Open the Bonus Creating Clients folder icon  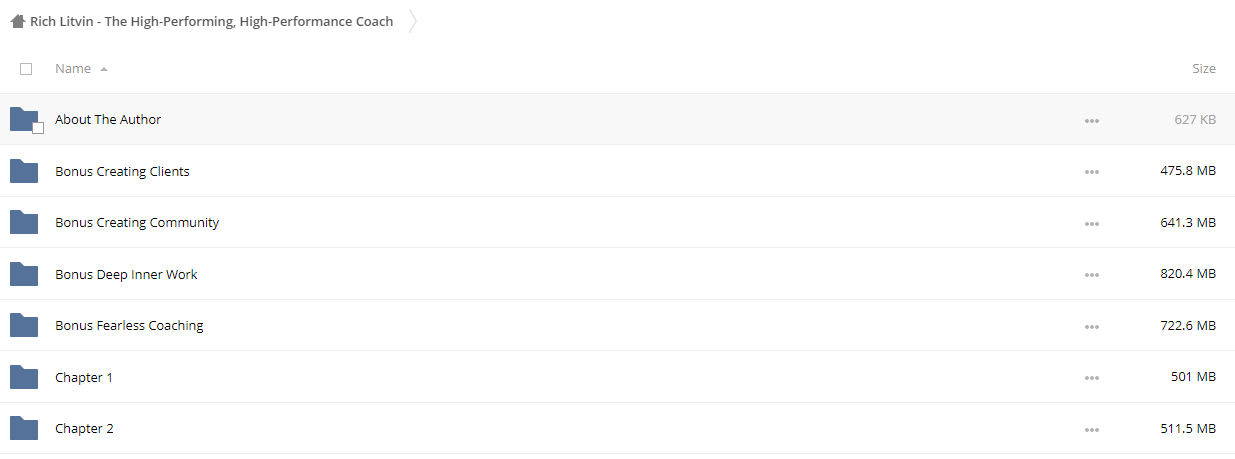tap(24, 171)
